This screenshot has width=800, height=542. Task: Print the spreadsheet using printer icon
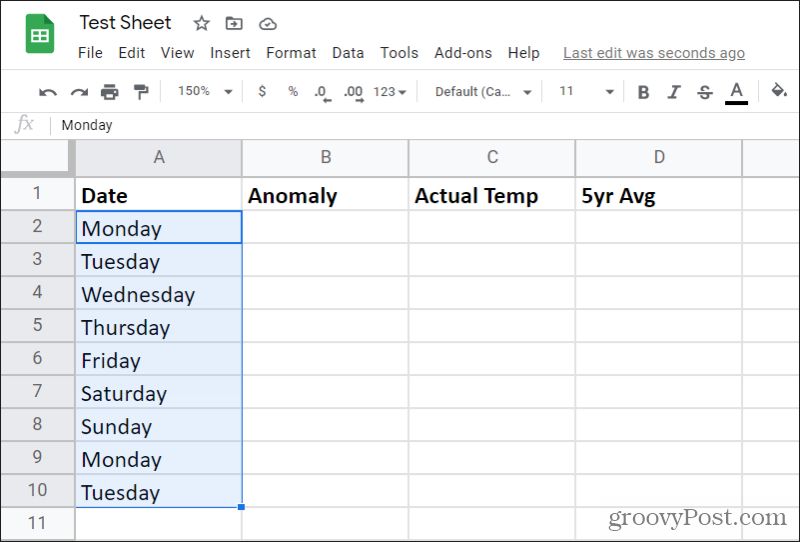[109, 92]
